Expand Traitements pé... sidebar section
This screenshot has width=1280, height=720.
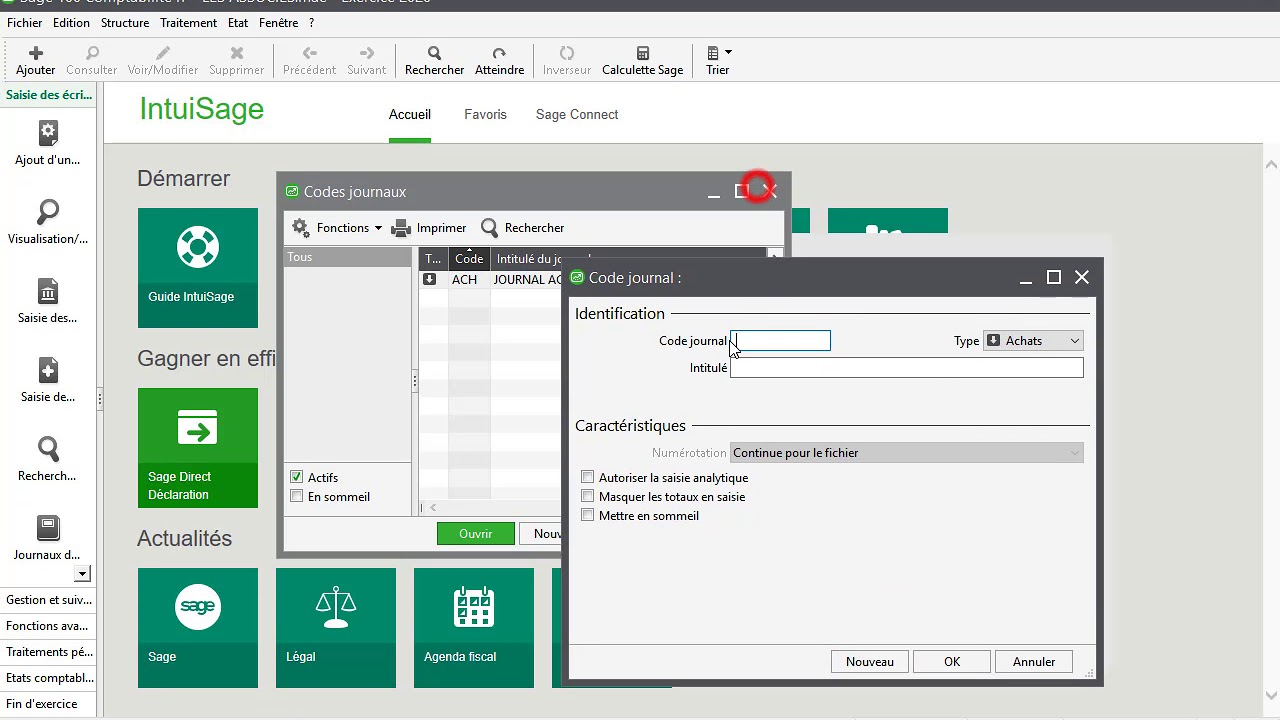tap(48, 652)
